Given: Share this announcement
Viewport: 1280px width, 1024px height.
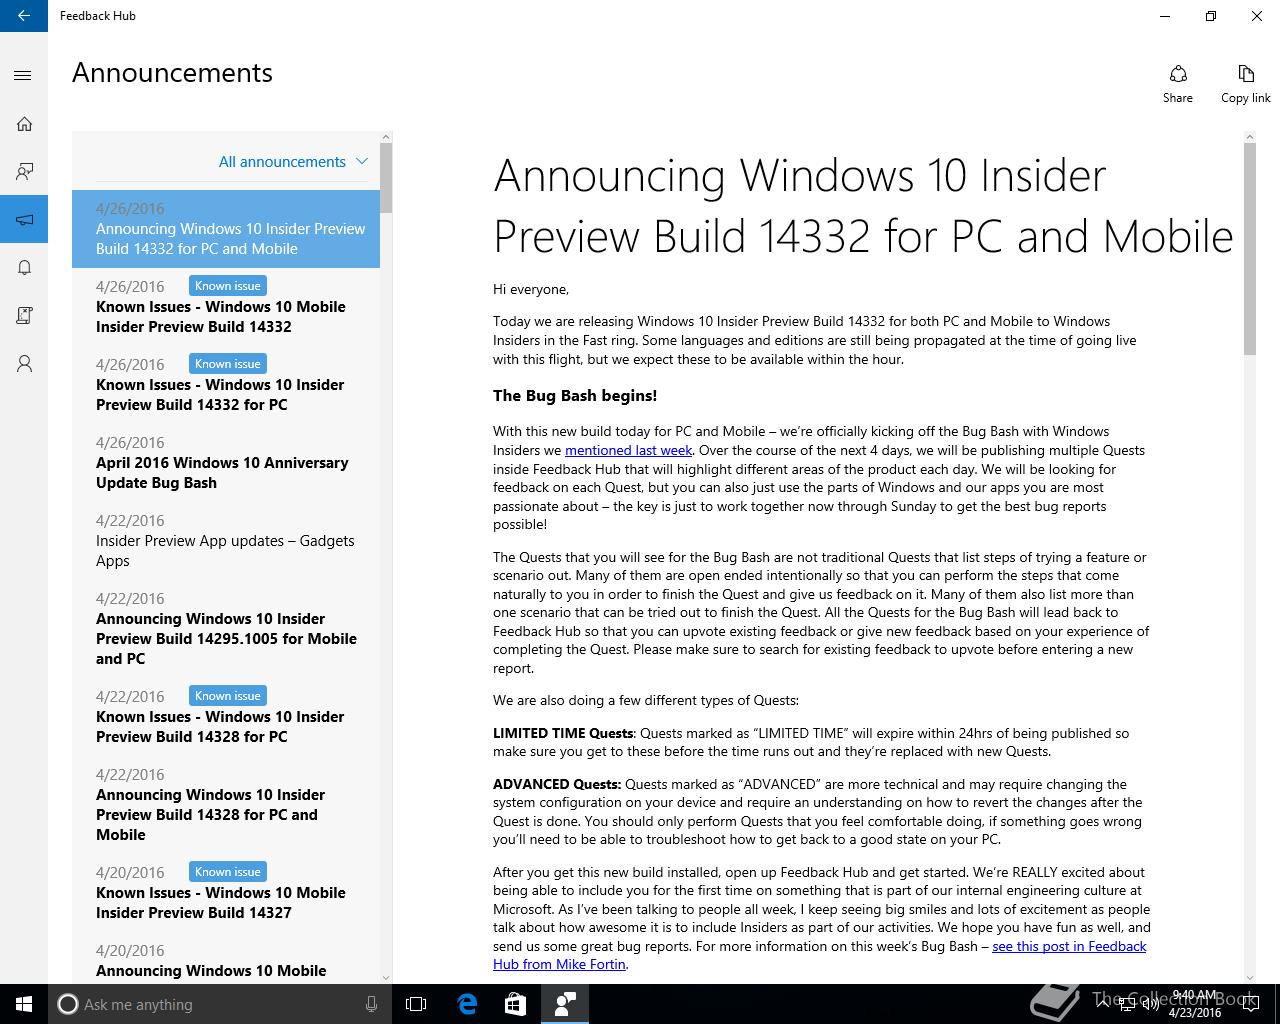Looking at the screenshot, I should point(1178,84).
